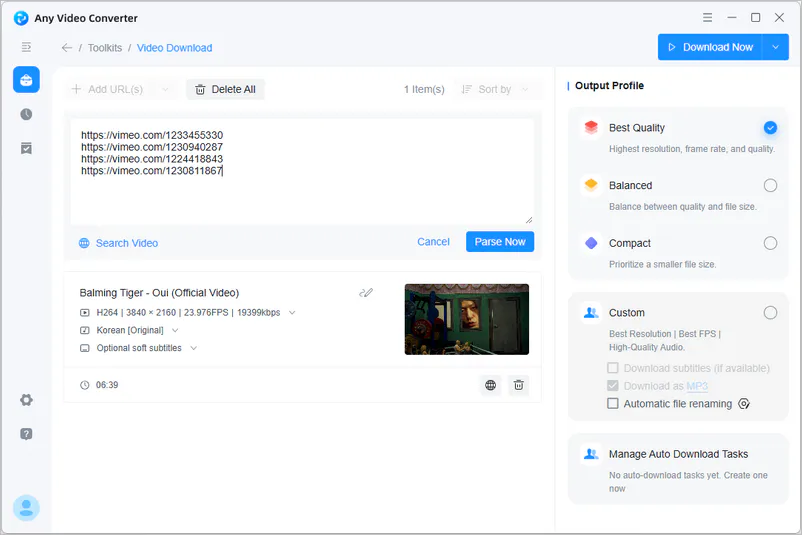The width and height of the screenshot is (802, 535).
Task: Select the Best Quality radio button
Action: 770,127
